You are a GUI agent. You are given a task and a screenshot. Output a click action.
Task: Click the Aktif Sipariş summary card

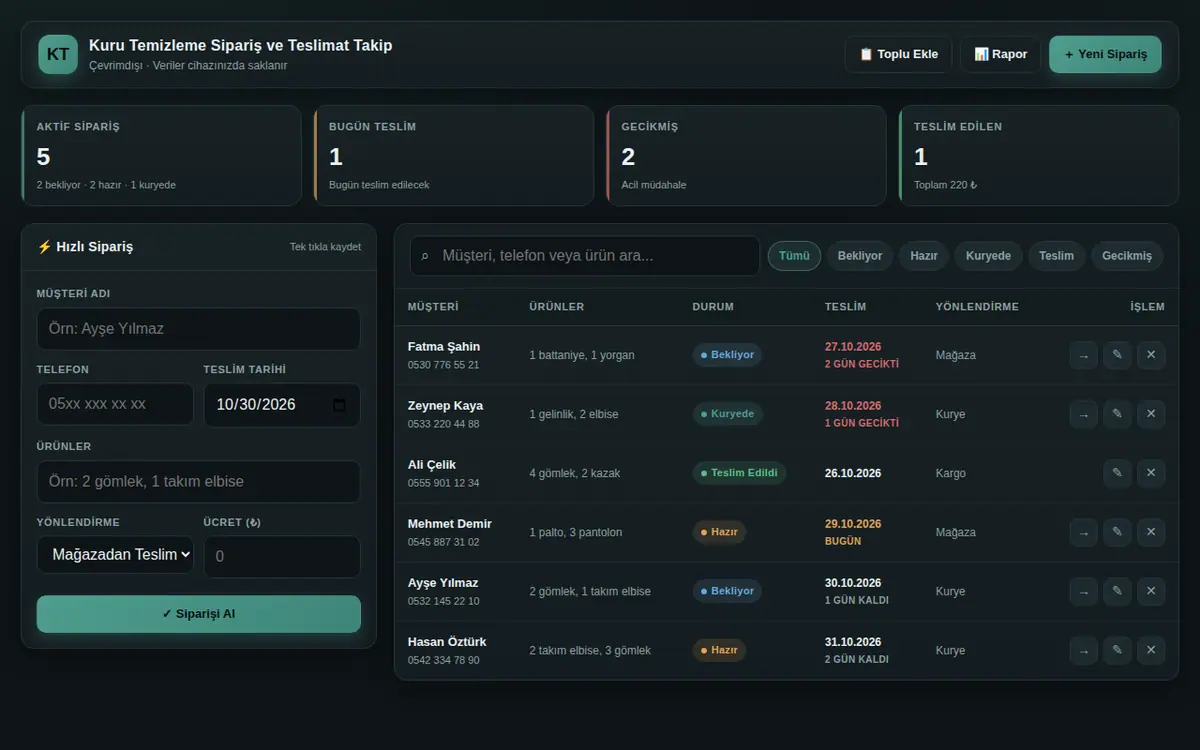pyautogui.click(x=161, y=156)
